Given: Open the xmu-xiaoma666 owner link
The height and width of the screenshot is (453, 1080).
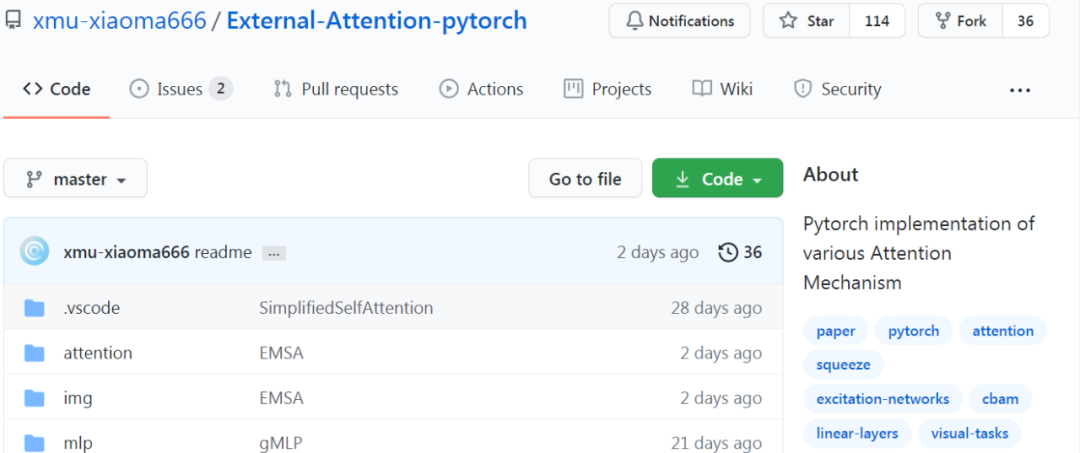Looking at the screenshot, I should click(x=119, y=21).
